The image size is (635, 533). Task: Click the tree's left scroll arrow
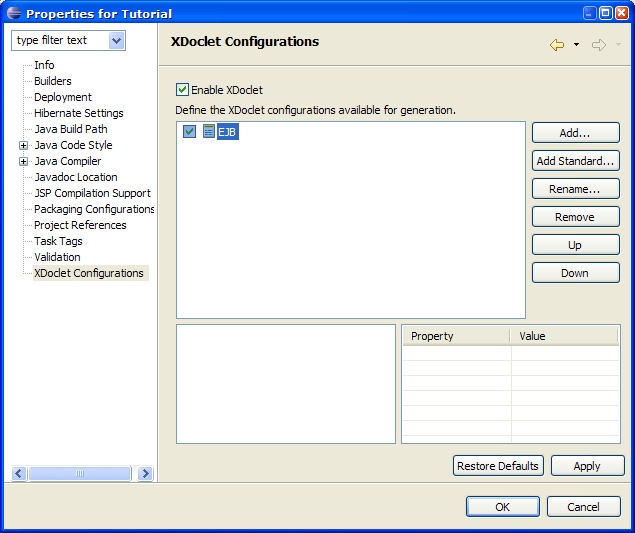19,473
